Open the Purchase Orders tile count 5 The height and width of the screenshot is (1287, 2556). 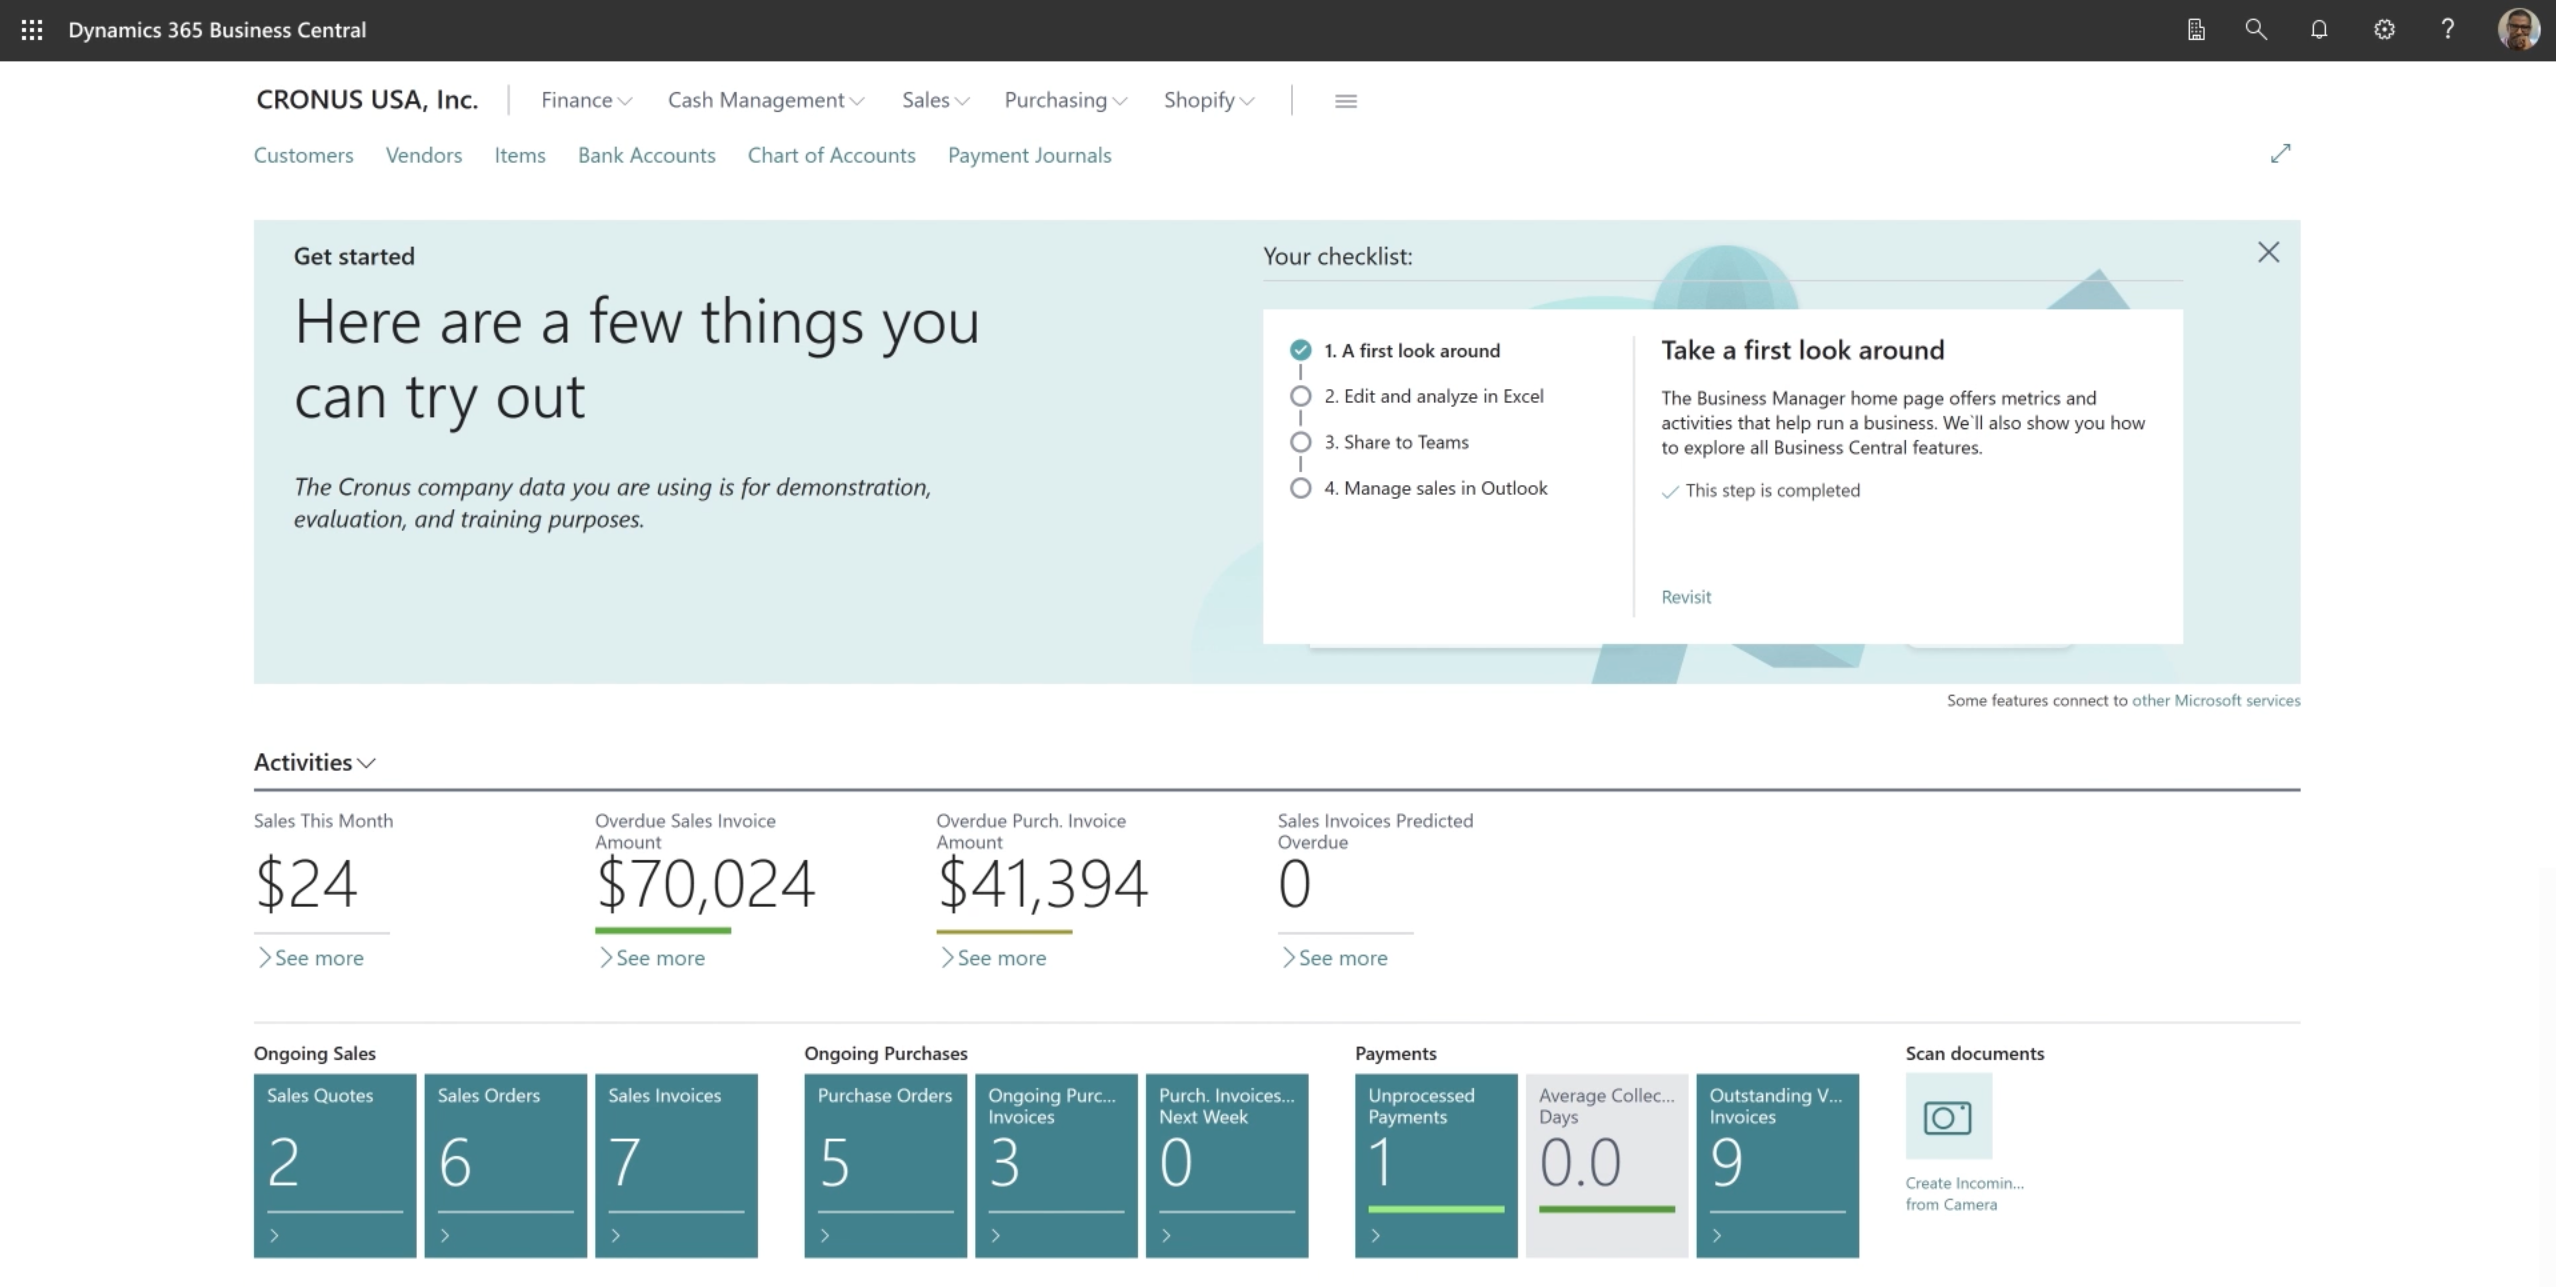pos(835,1162)
